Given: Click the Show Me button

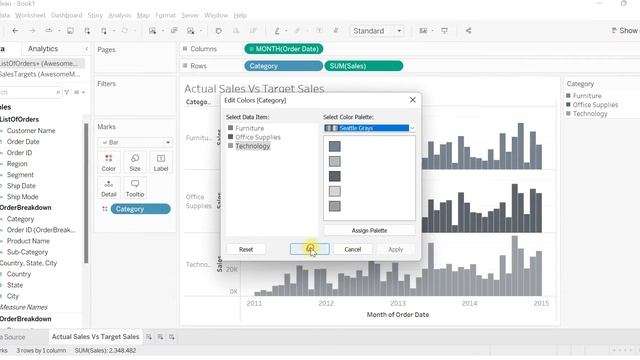Looking at the screenshot, I should pyautogui.click(x=624, y=31).
